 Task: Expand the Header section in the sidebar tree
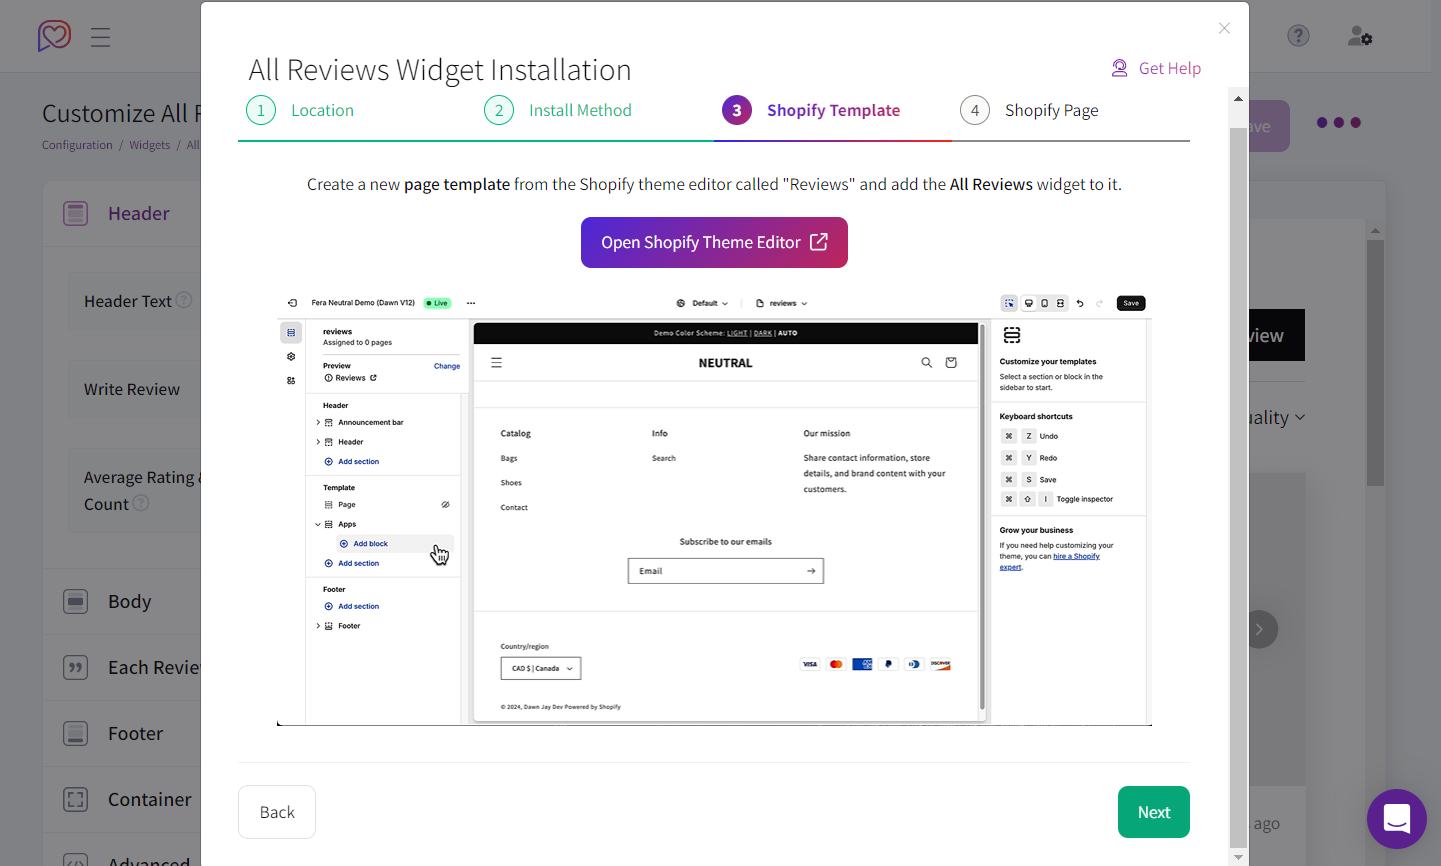(x=319, y=440)
